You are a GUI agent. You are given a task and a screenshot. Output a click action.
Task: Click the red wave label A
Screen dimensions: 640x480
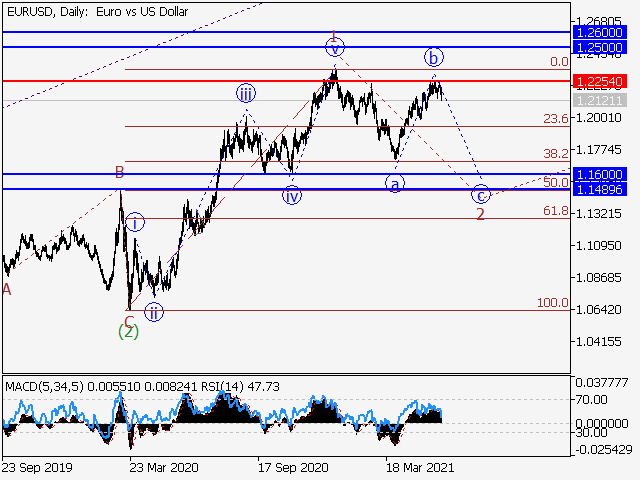[x=7, y=290]
